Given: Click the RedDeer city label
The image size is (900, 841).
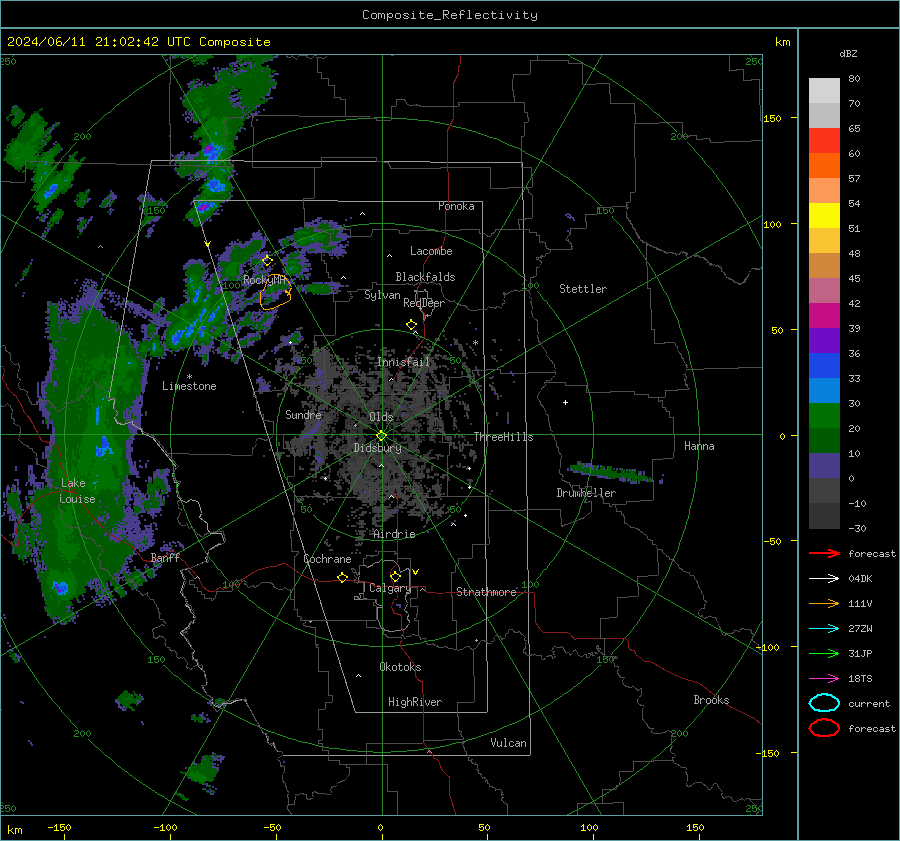Looking at the screenshot, I should tap(424, 303).
